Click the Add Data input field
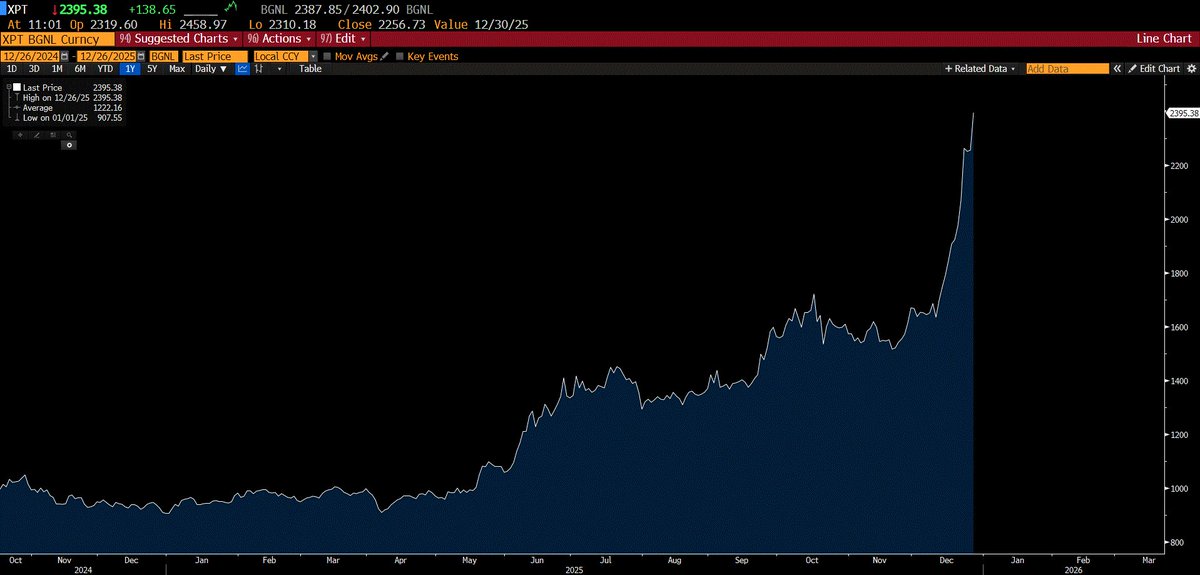 coord(1067,69)
